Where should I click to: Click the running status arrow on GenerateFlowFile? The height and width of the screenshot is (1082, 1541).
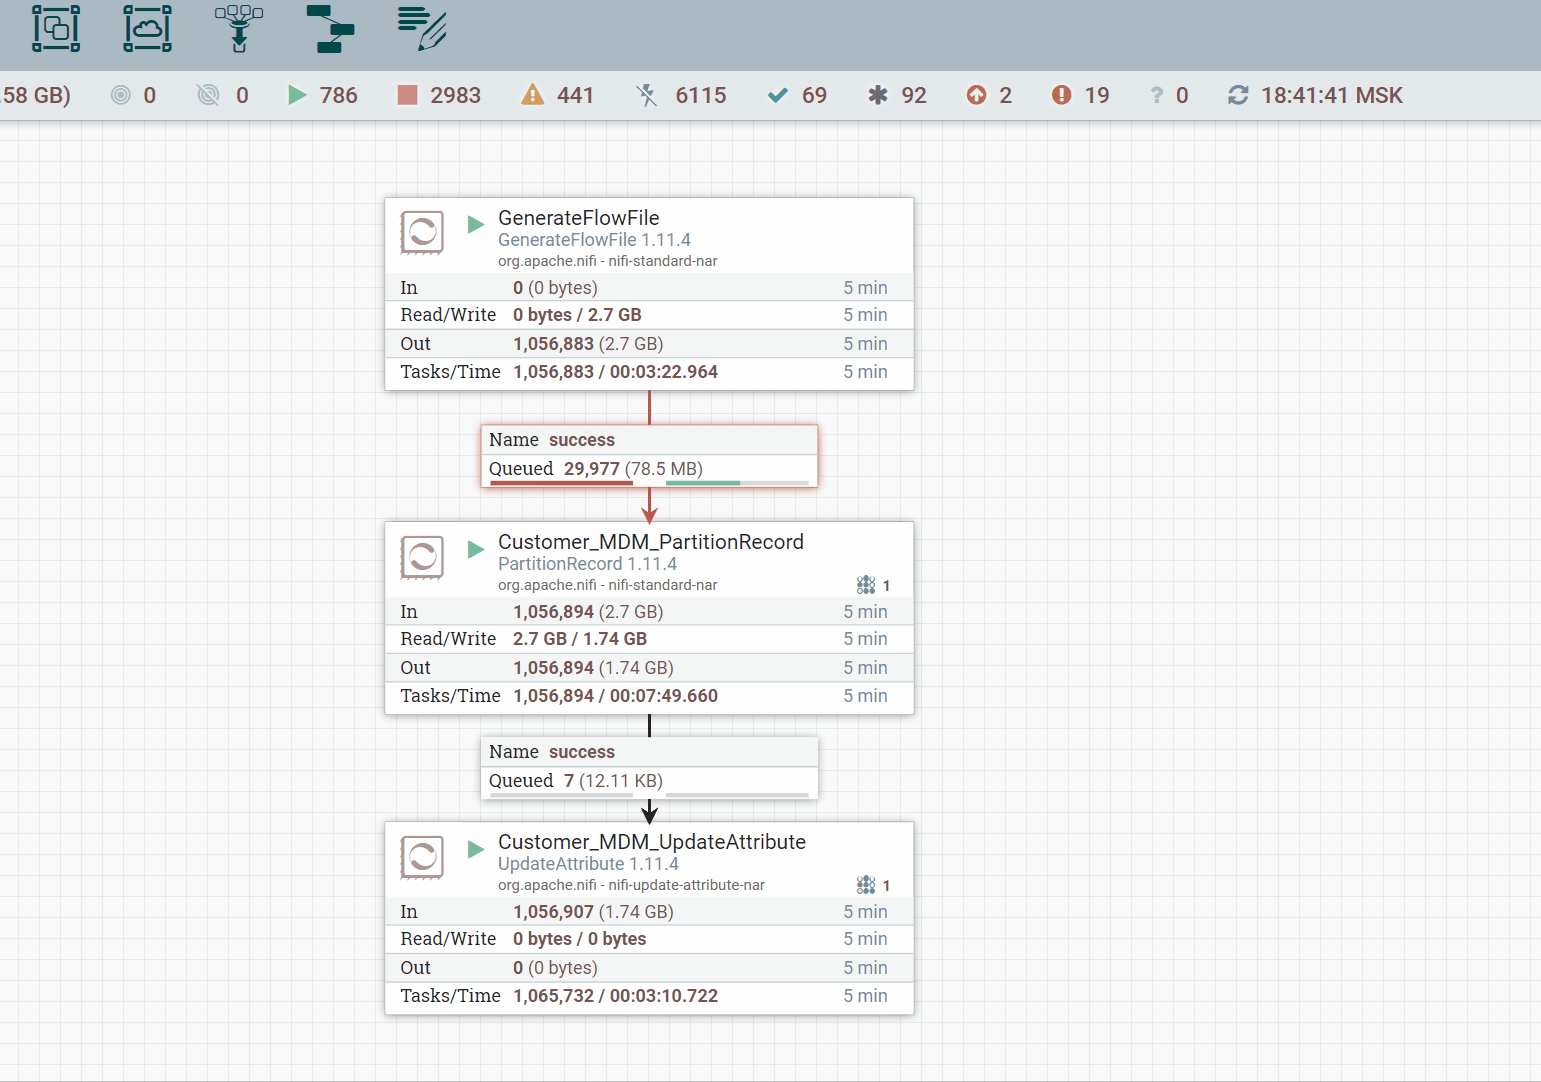(476, 224)
